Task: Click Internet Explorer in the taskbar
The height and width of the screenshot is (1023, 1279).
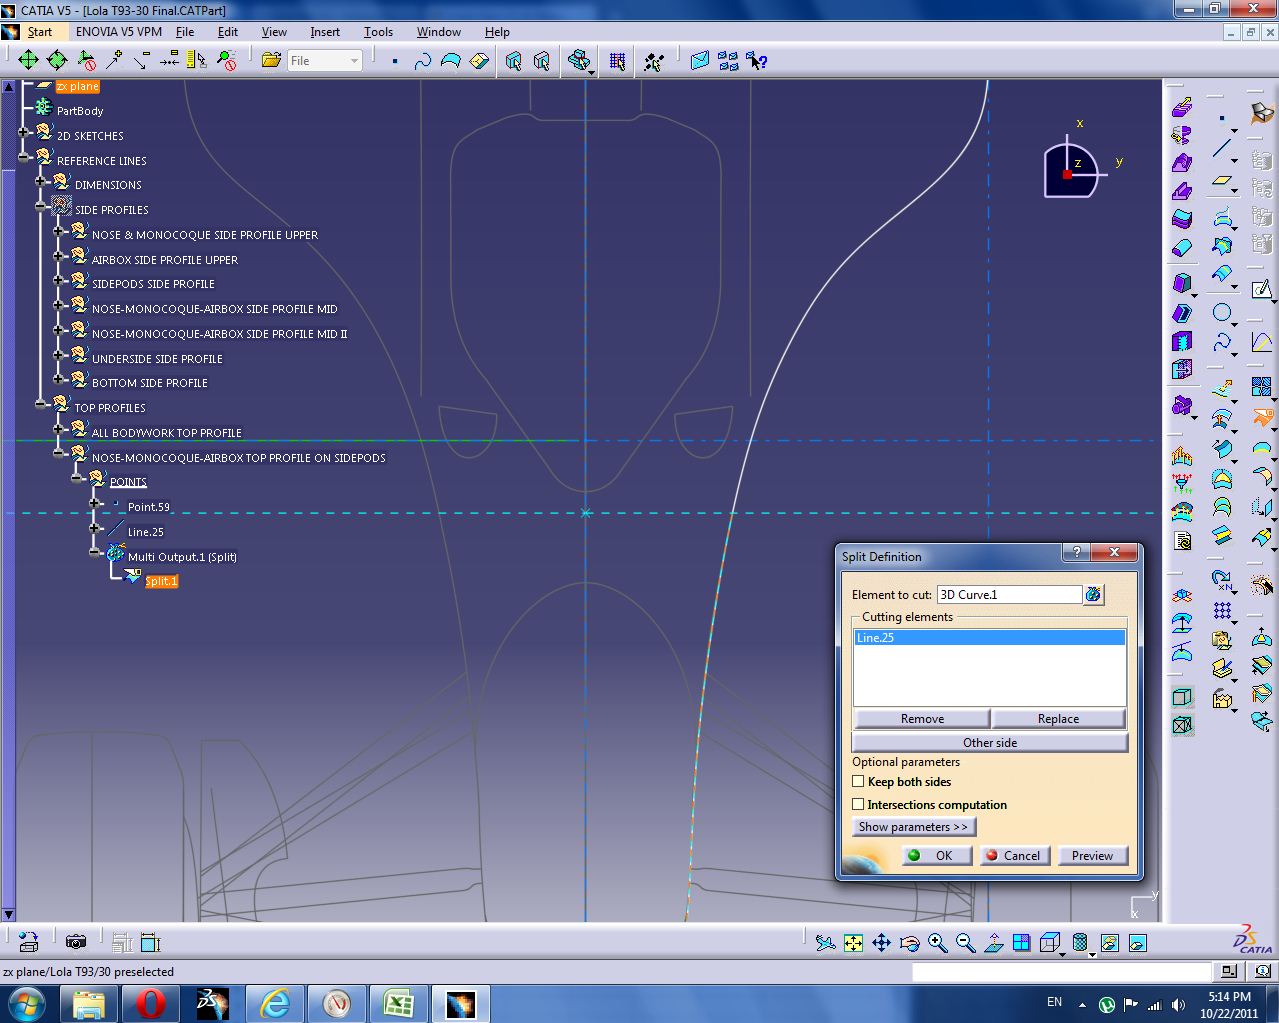Action: tap(275, 1003)
